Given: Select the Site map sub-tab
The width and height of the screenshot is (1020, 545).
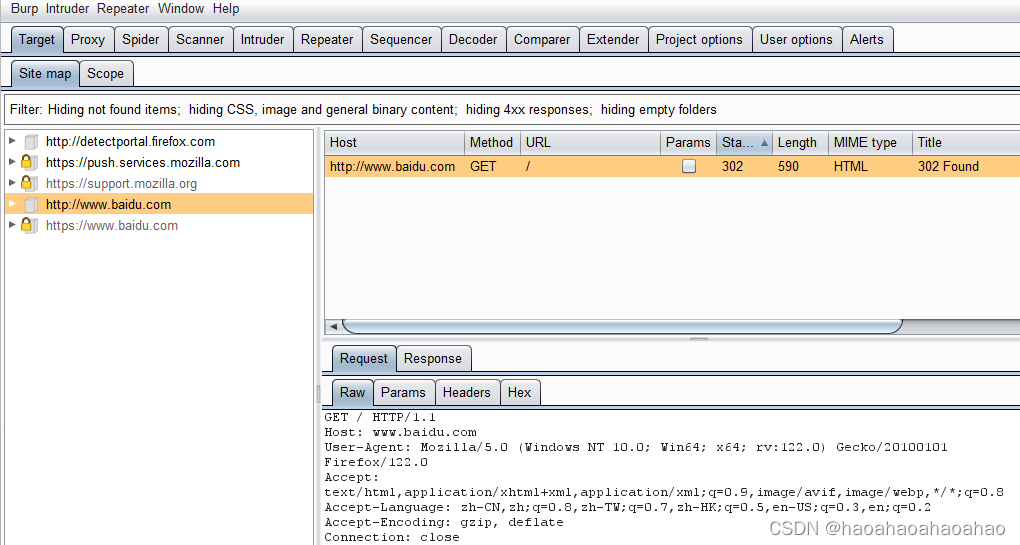Looking at the screenshot, I should (x=45, y=73).
